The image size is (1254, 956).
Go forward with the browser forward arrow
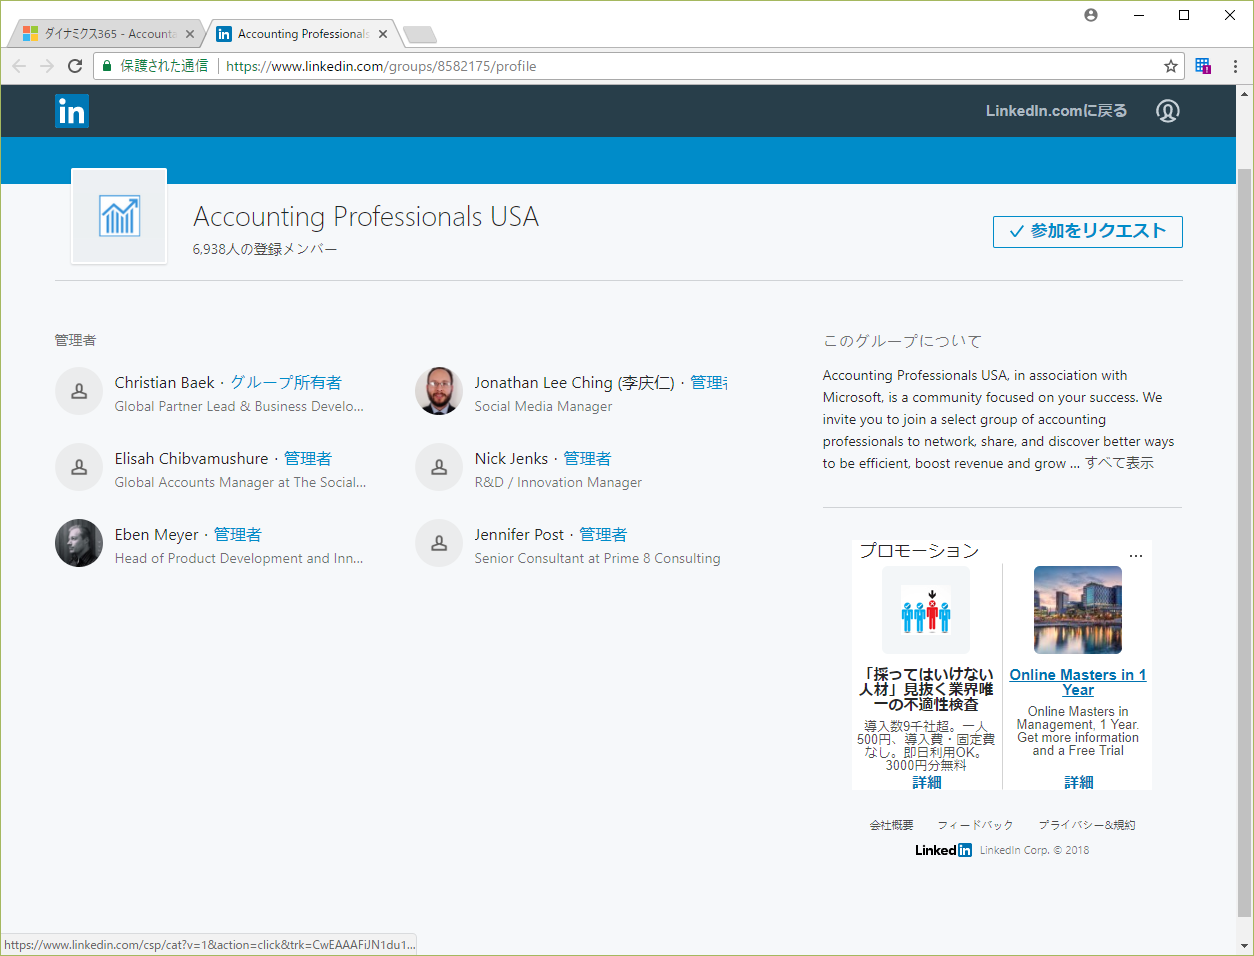47,66
